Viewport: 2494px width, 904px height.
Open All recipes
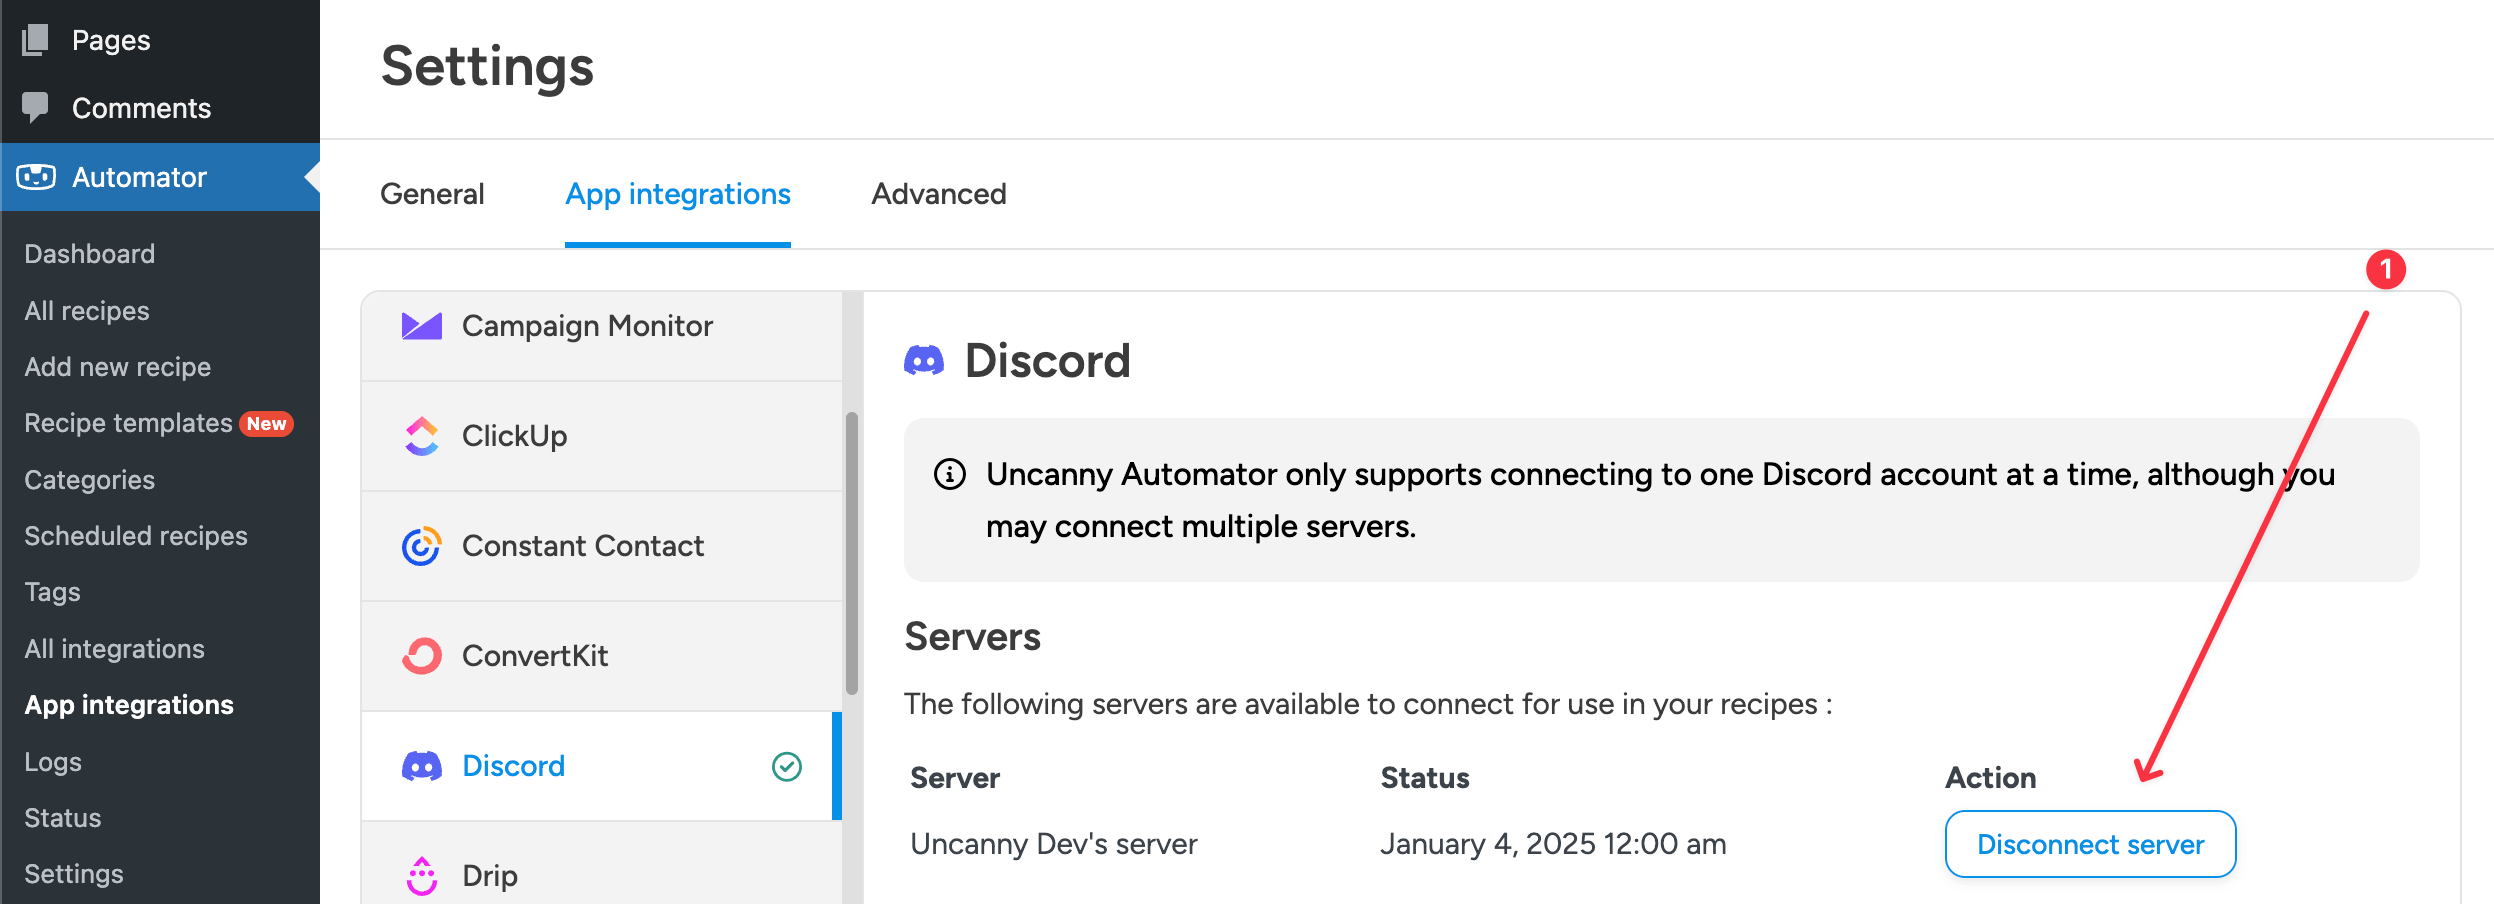point(87,311)
